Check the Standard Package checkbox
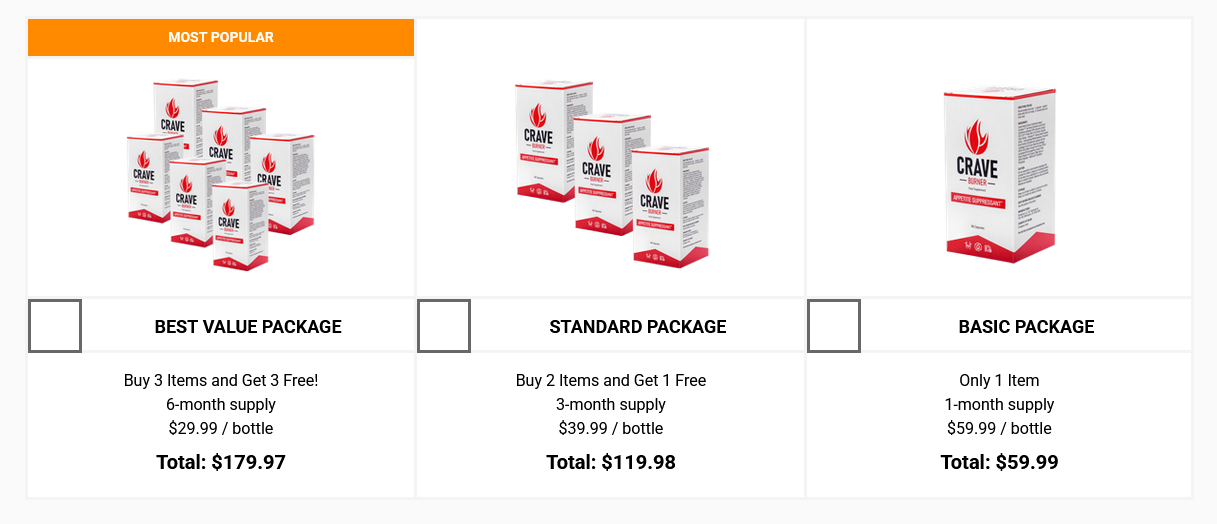 [444, 326]
